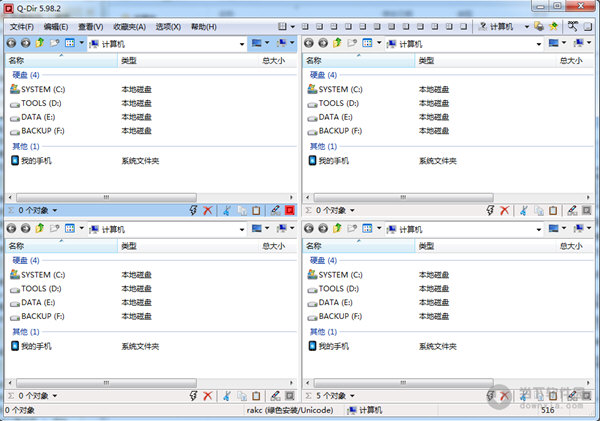Click paste clipboard icon in top-left pane
The height and width of the screenshot is (421, 600).
click(x=257, y=211)
